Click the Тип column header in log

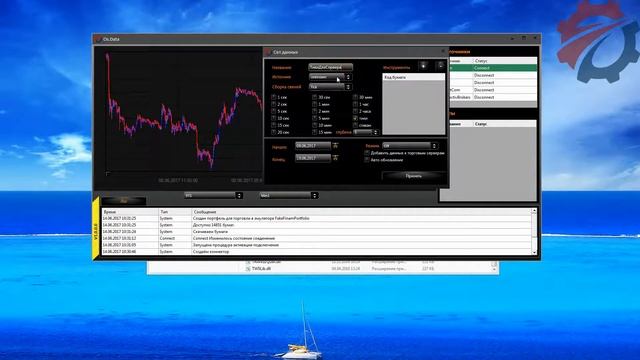175,212
